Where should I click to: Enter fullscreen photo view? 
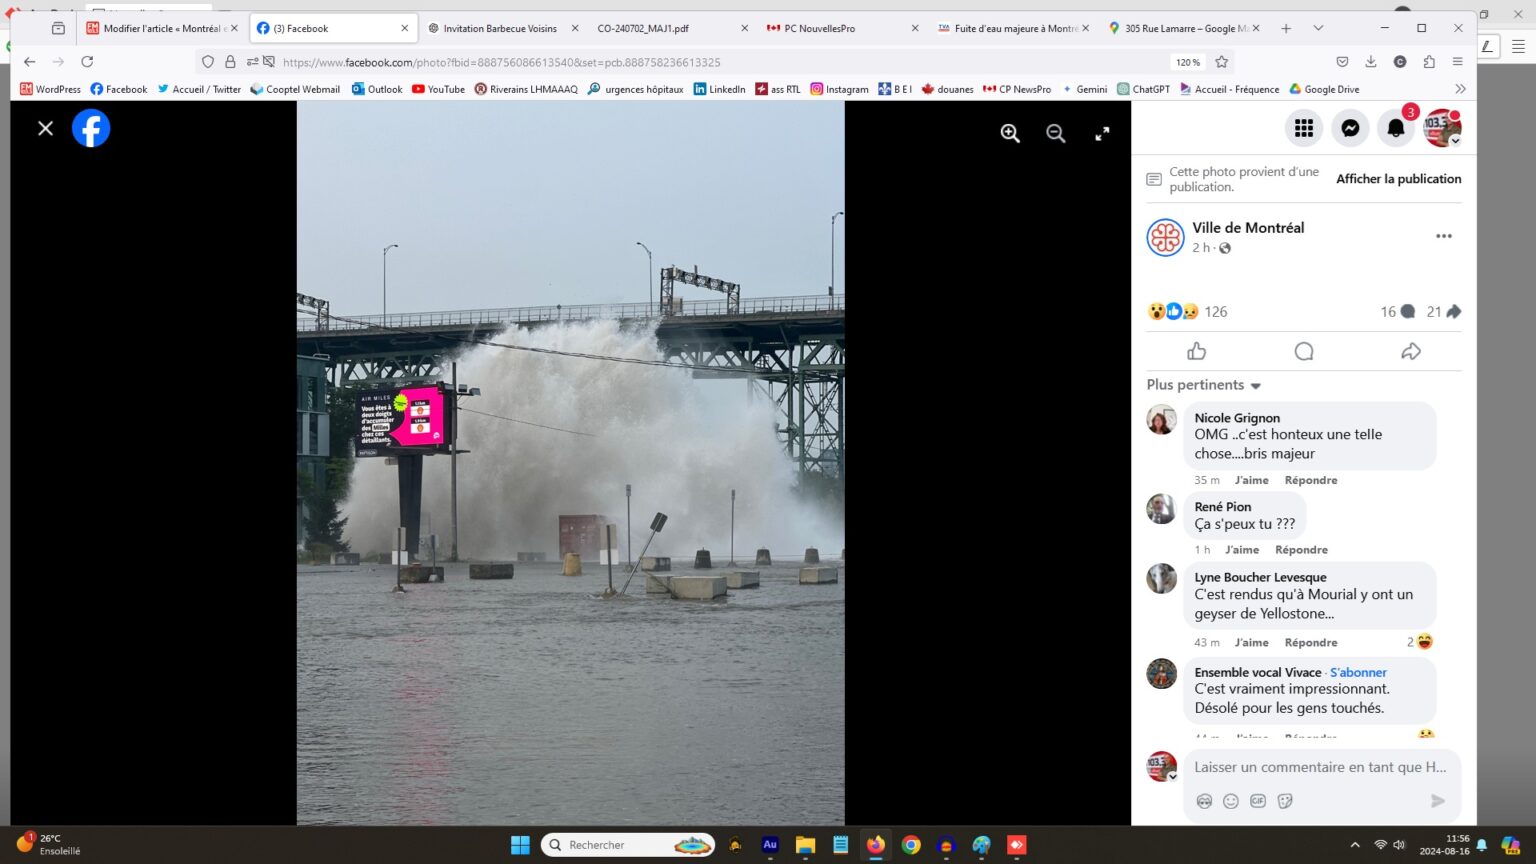(1102, 134)
